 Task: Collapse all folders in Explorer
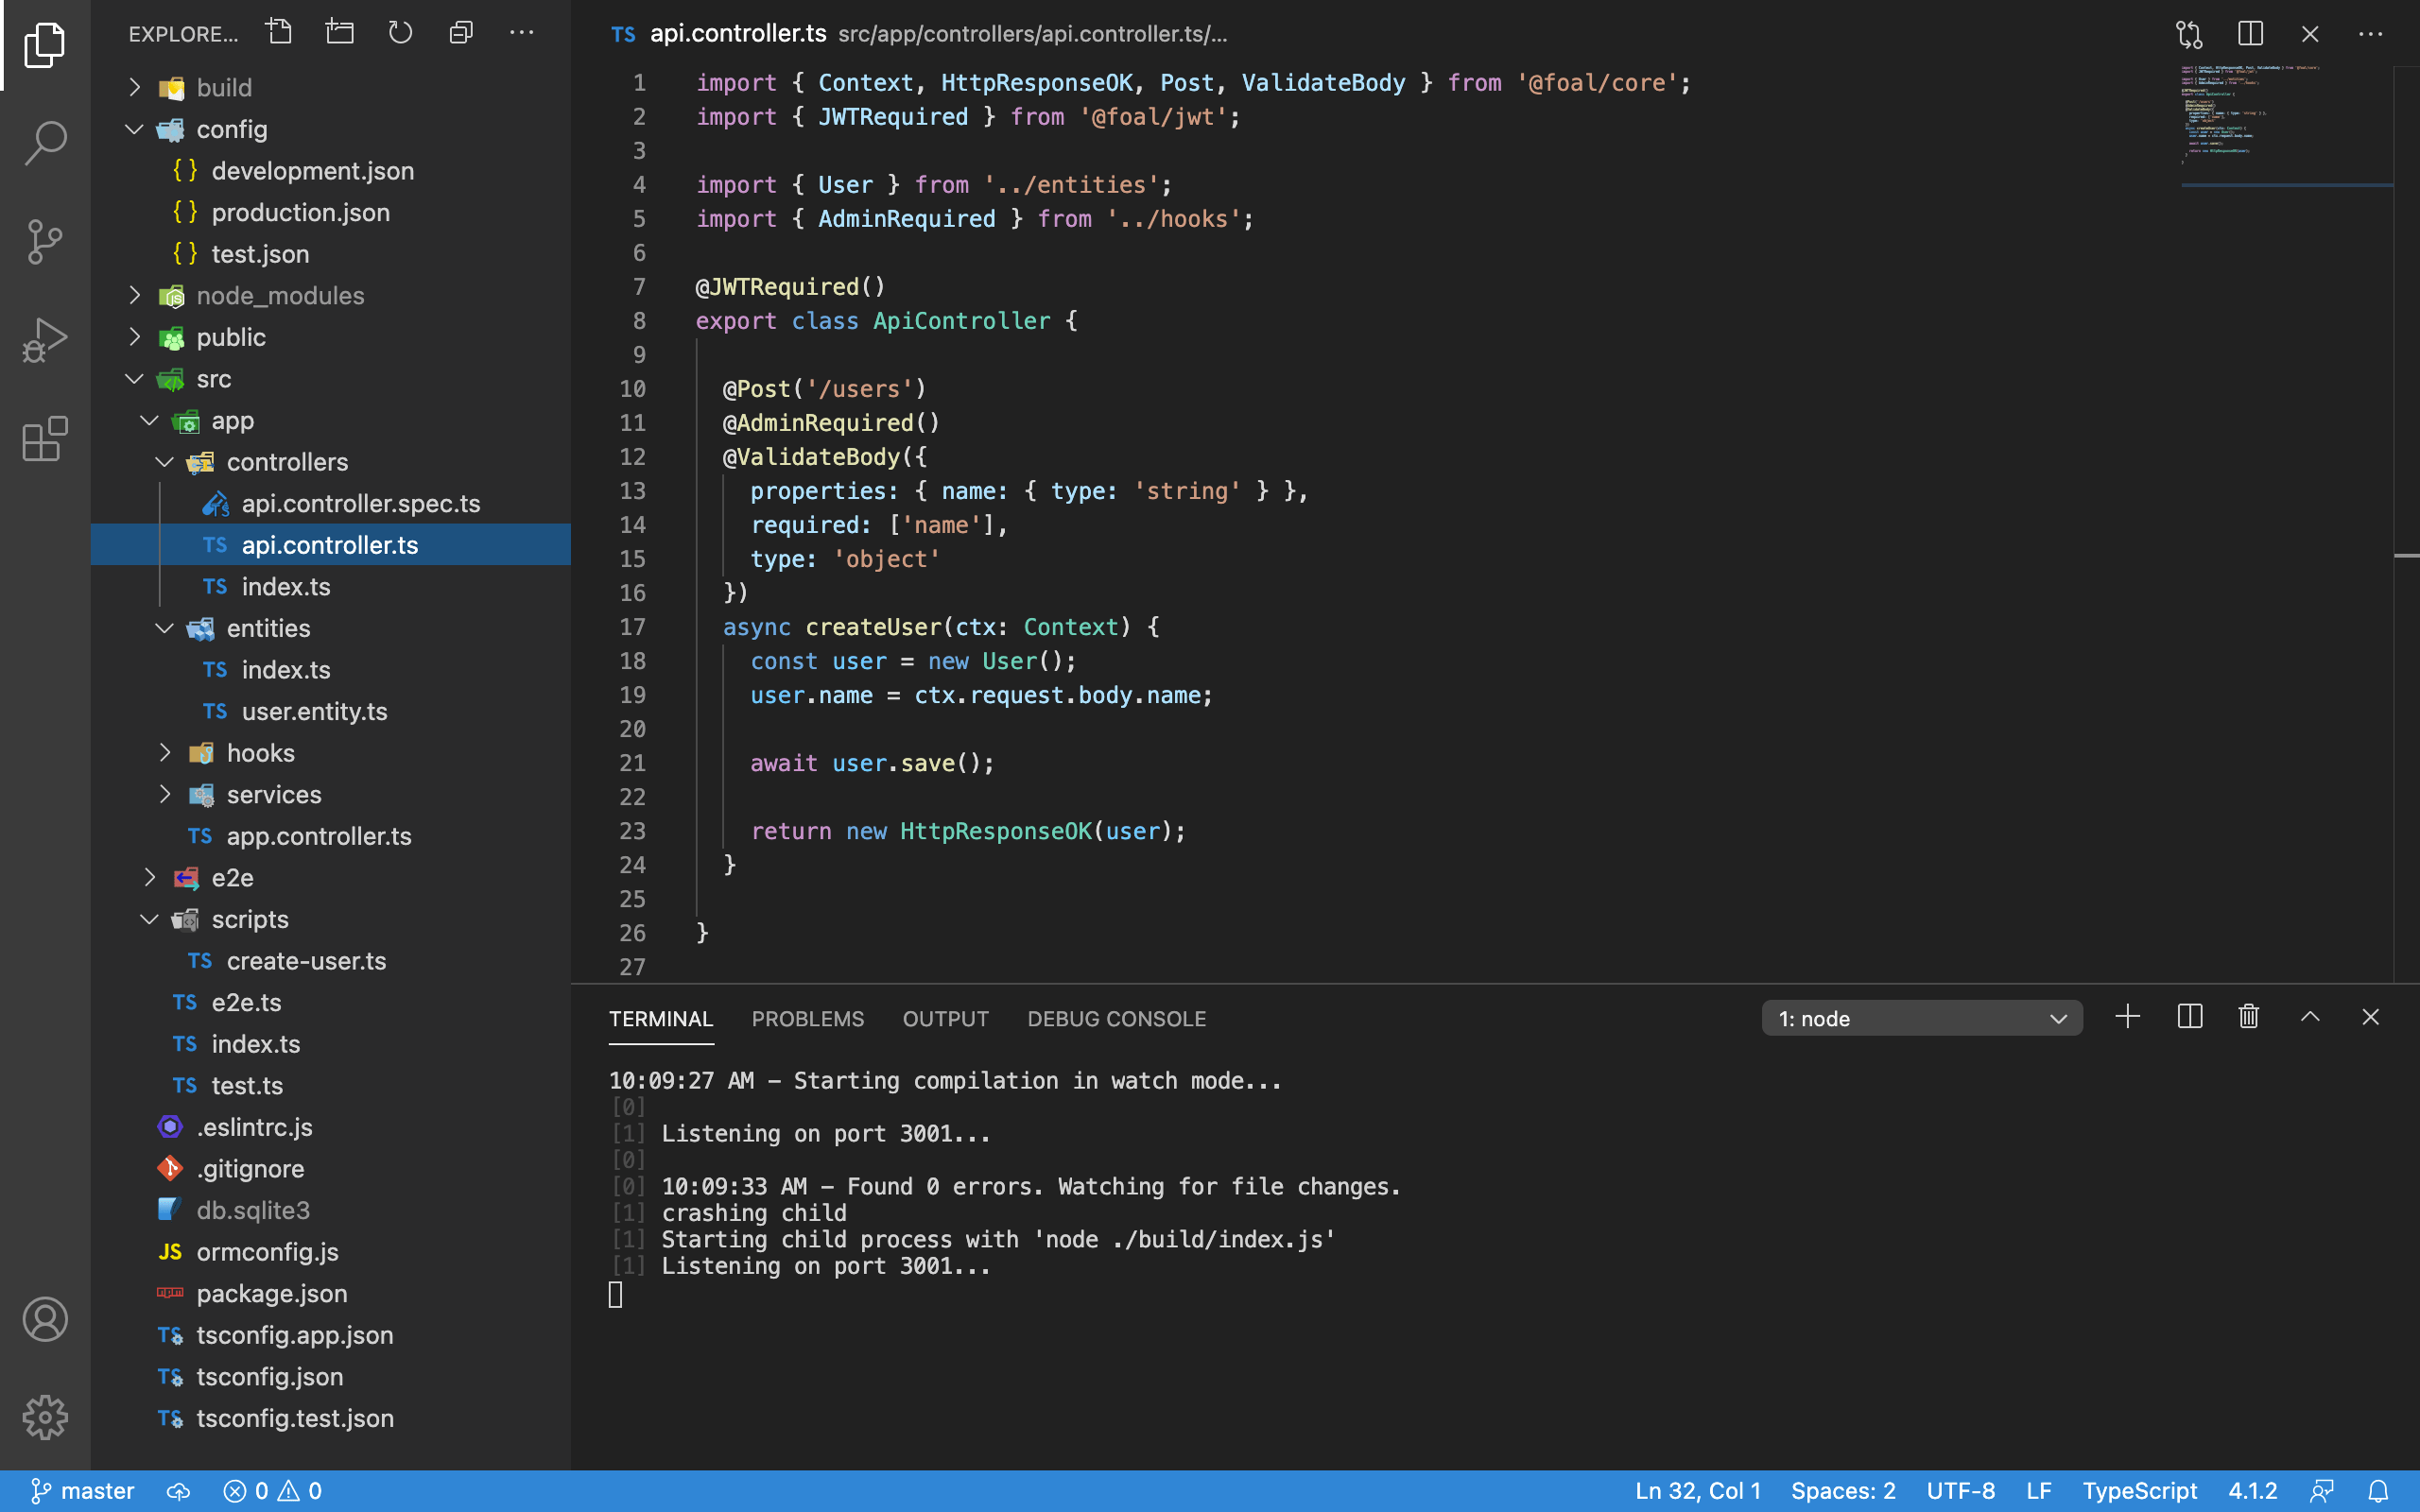pos(461,33)
